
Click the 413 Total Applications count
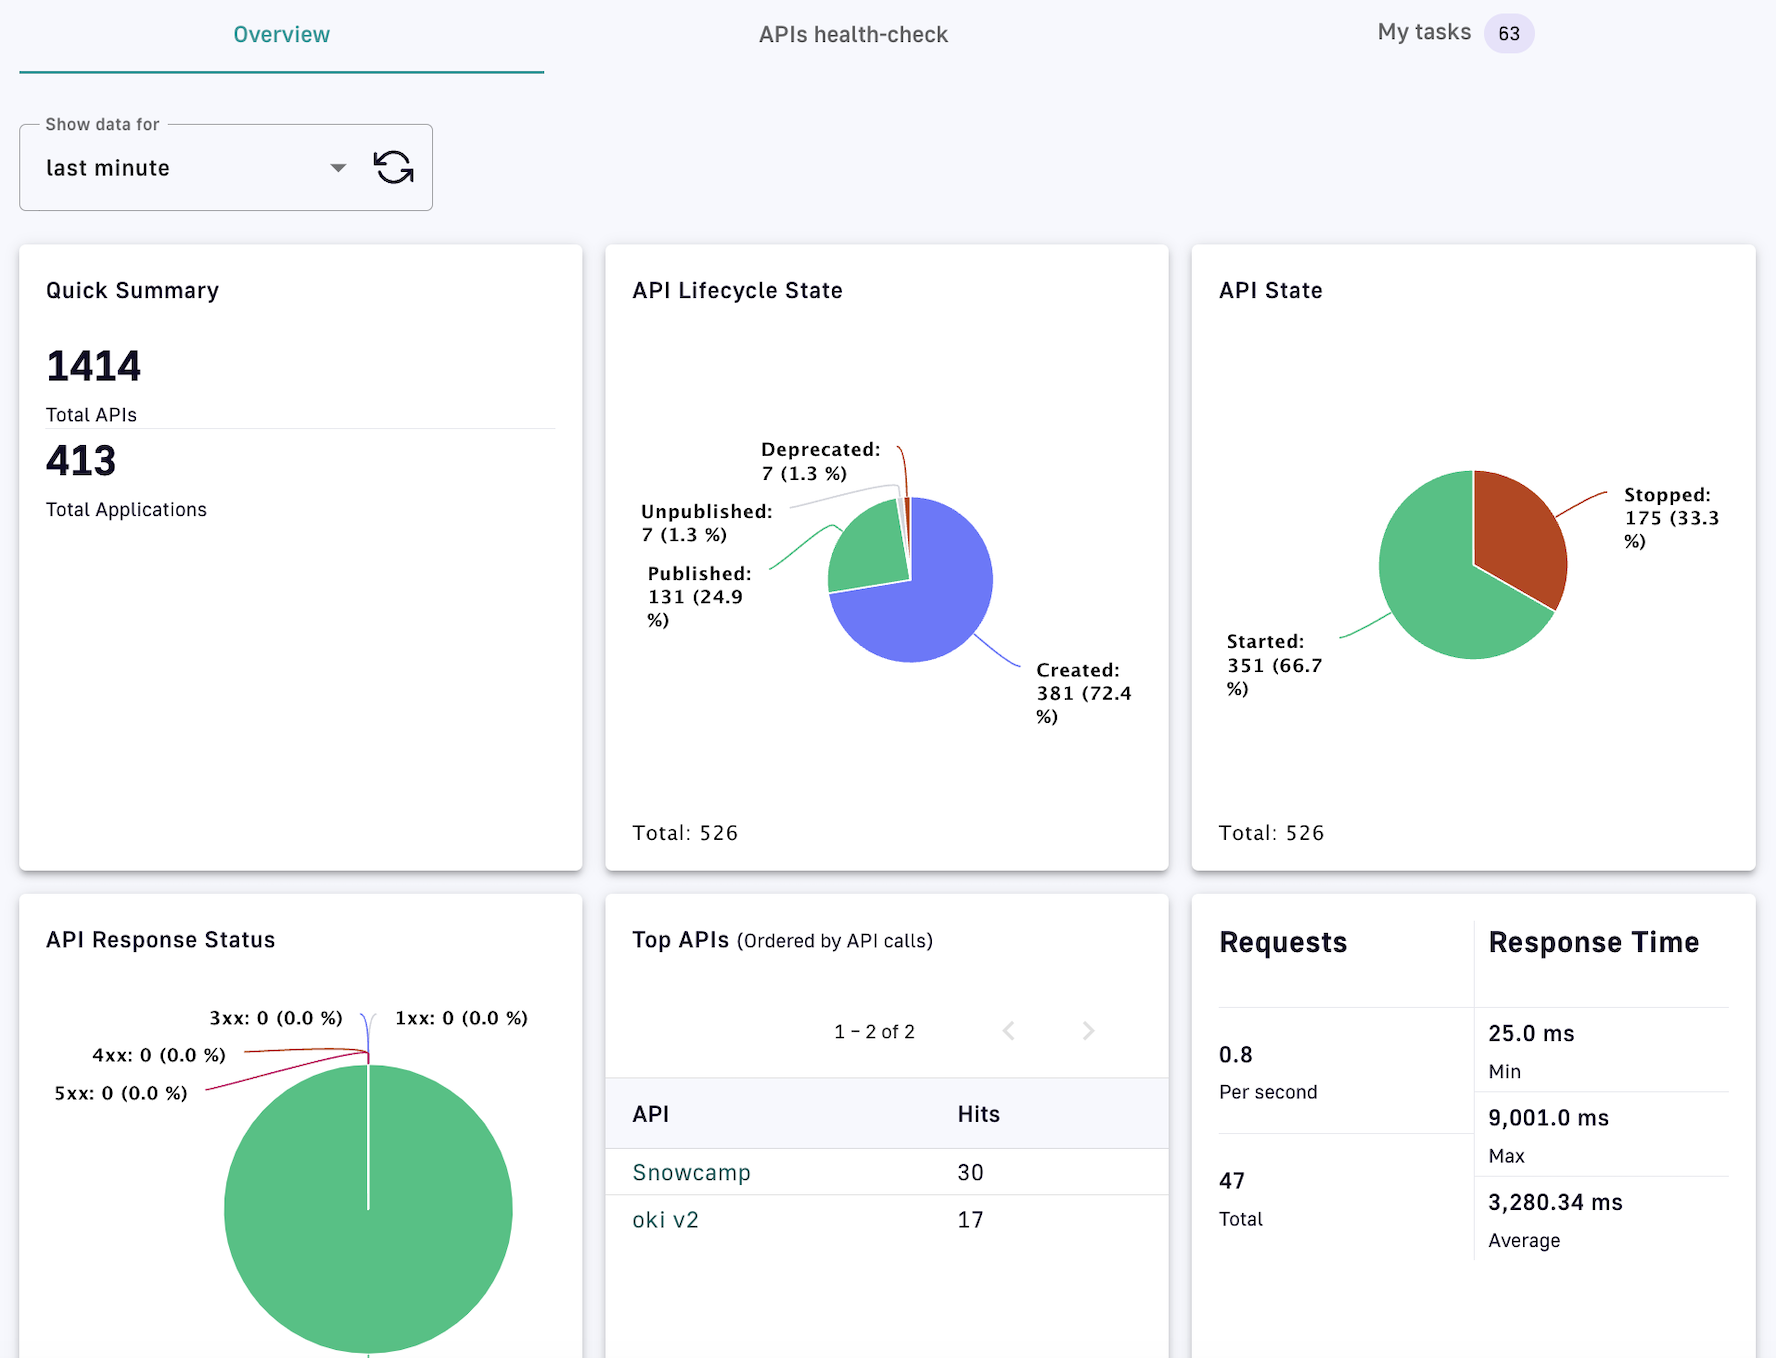click(x=81, y=461)
